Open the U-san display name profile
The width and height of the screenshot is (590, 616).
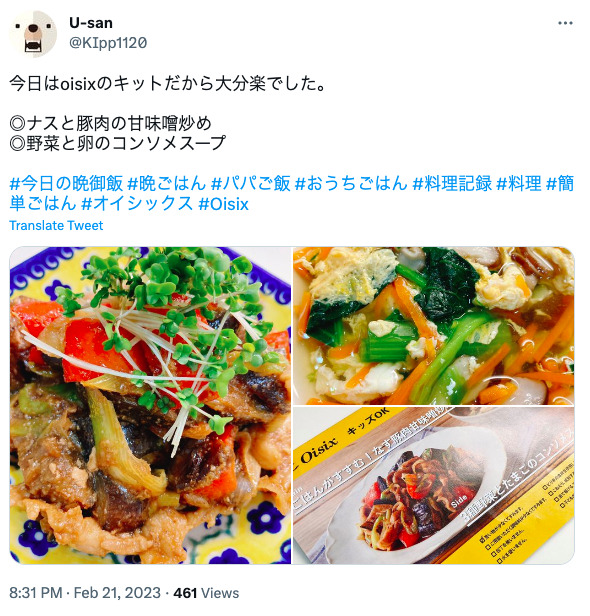pos(91,23)
